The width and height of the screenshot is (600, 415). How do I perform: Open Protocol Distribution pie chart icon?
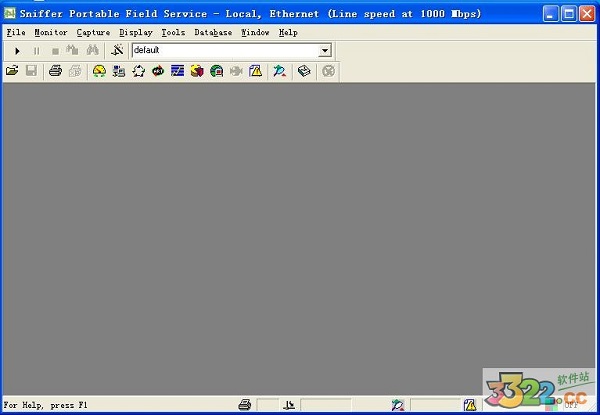(197, 71)
